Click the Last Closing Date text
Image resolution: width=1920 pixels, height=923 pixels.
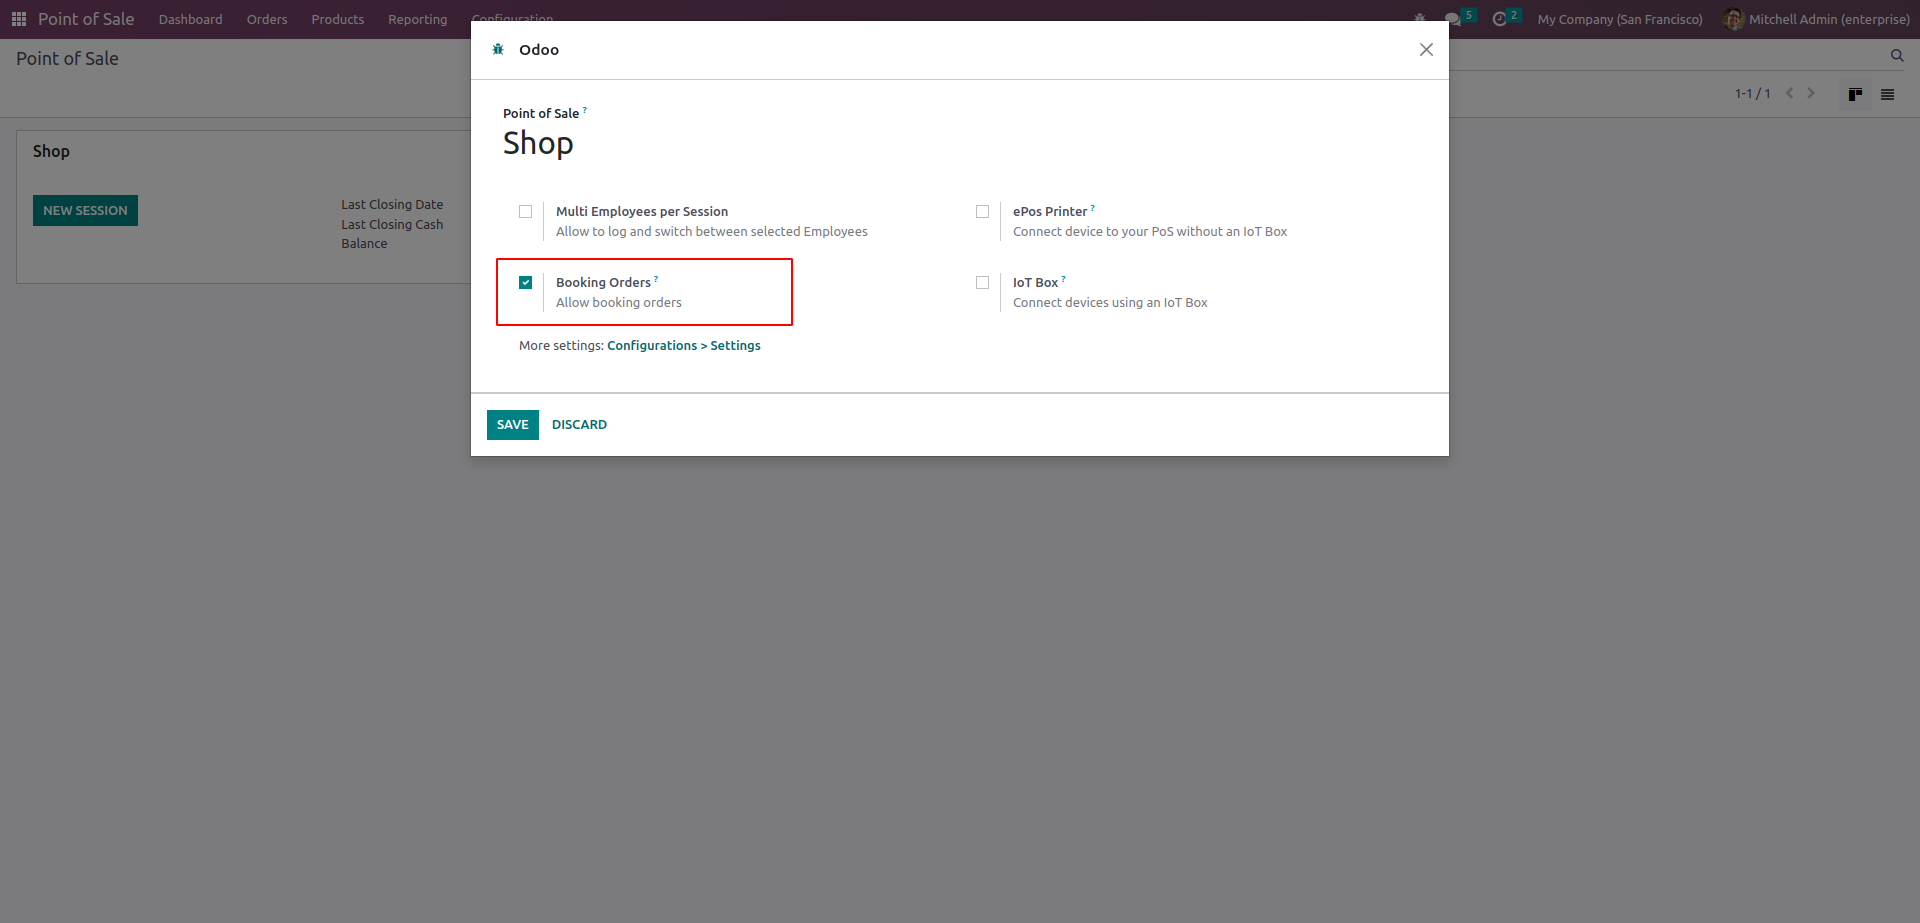(x=392, y=205)
